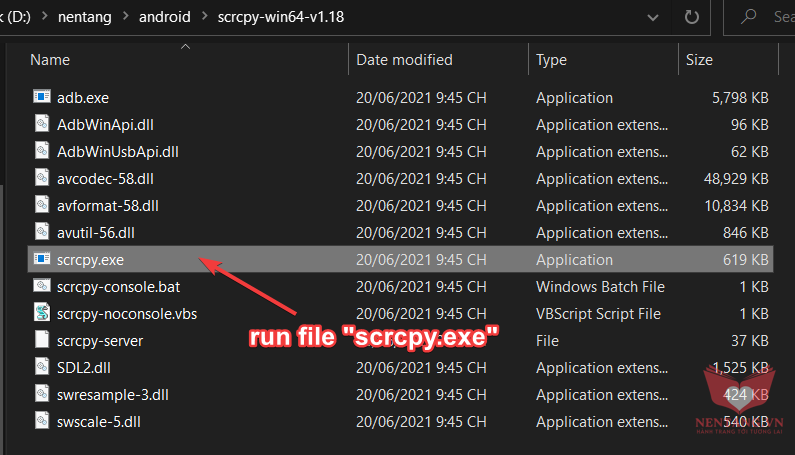
Task: Open the address bar history dropdown
Action: pyautogui.click(x=654, y=17)
